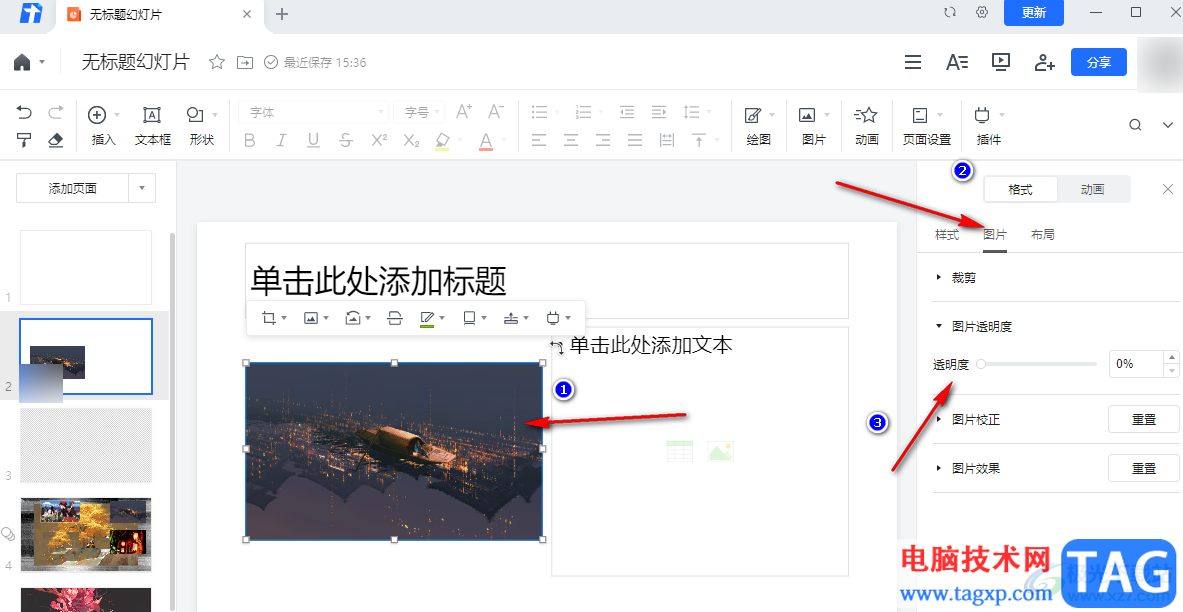Align text left
Screen dimensions: 1183x612
pyautogui.click(x=539, y=140)
